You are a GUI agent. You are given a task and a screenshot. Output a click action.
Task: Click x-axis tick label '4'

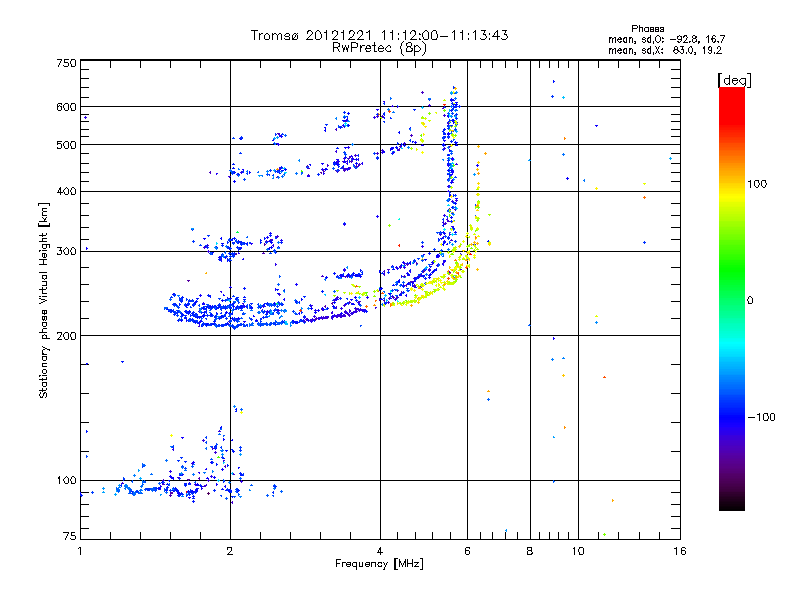(x=380, y=551)
